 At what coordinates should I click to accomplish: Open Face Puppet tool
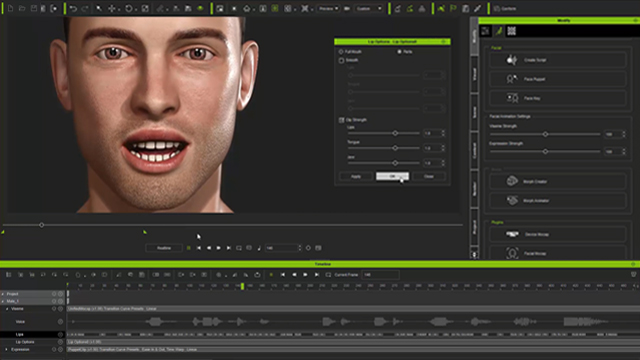pyautogui.click(x=558, y=79)
